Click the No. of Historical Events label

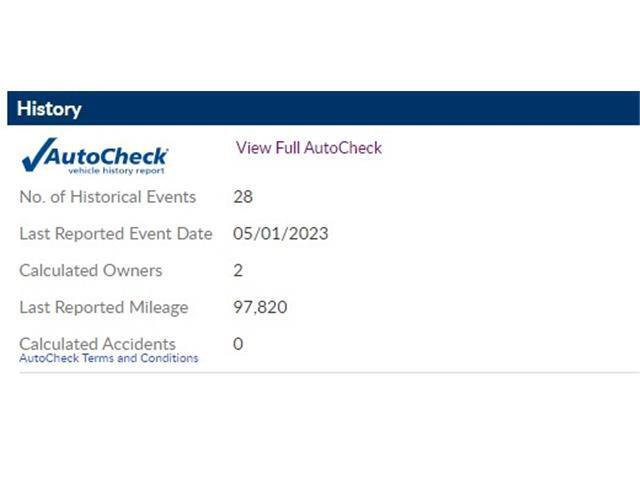108,197
